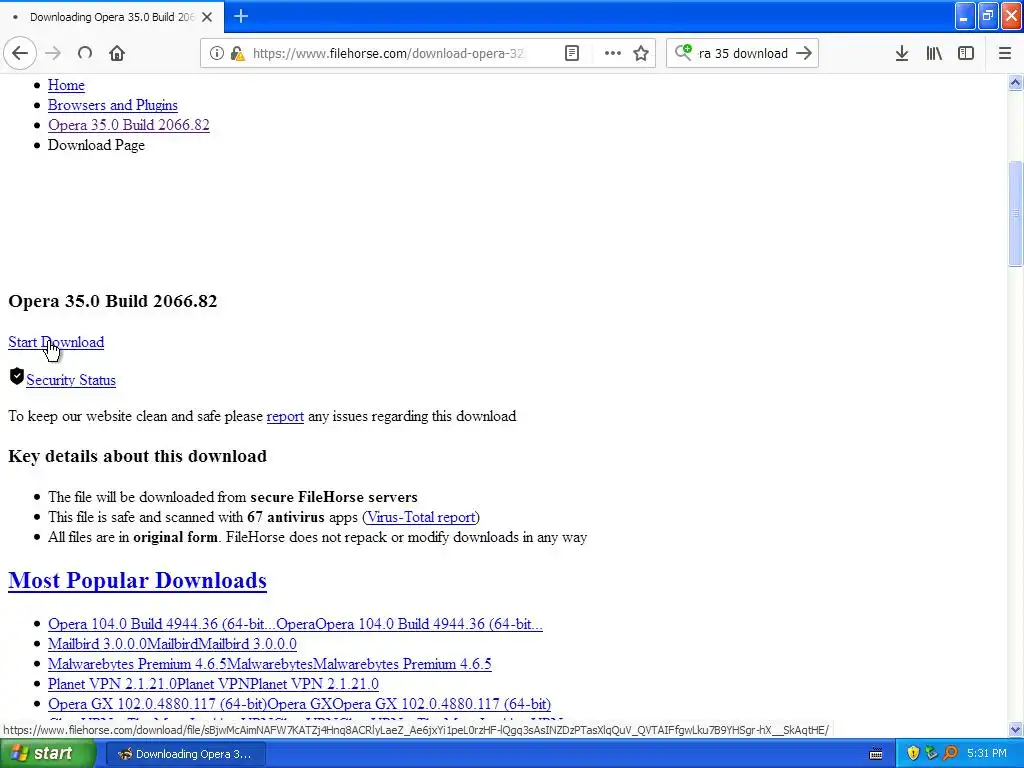Click 'Download Page' breadcrumb text
Image resolution: width=1024 pixels, height=768 pixels.
tap(96, 145)
